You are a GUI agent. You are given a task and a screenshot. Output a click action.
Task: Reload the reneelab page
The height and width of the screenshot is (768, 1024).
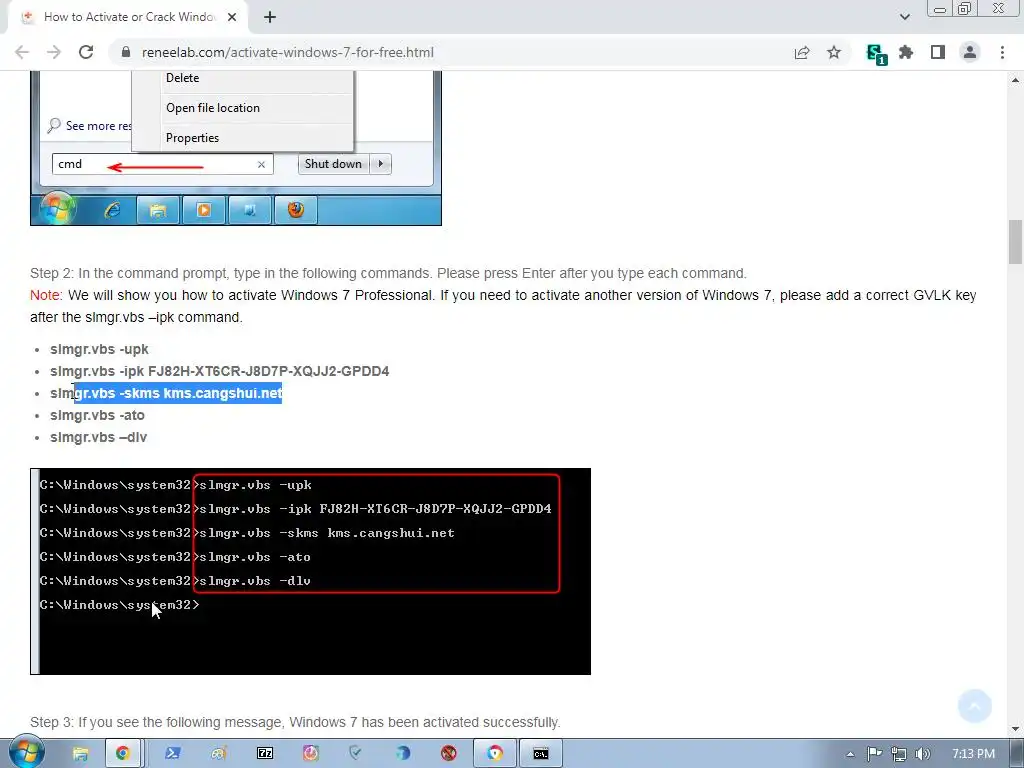tap(86, 52)
